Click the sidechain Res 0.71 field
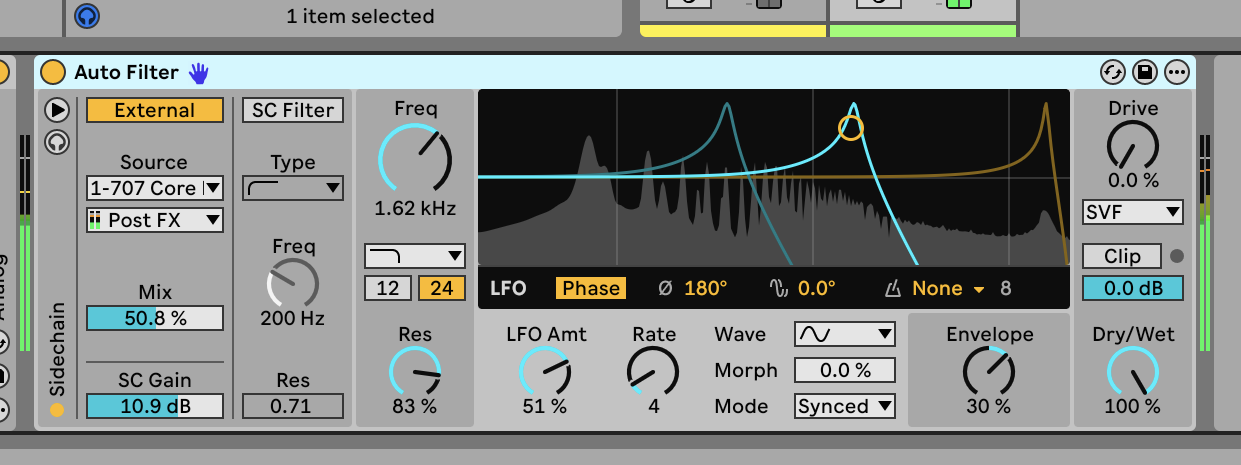 pos(293,406)
